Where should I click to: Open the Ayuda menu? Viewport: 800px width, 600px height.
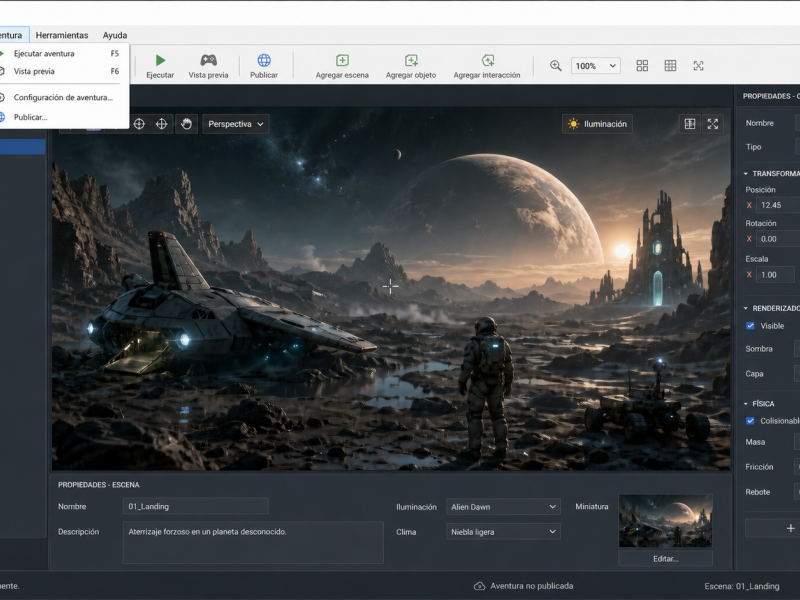point(115,35)
